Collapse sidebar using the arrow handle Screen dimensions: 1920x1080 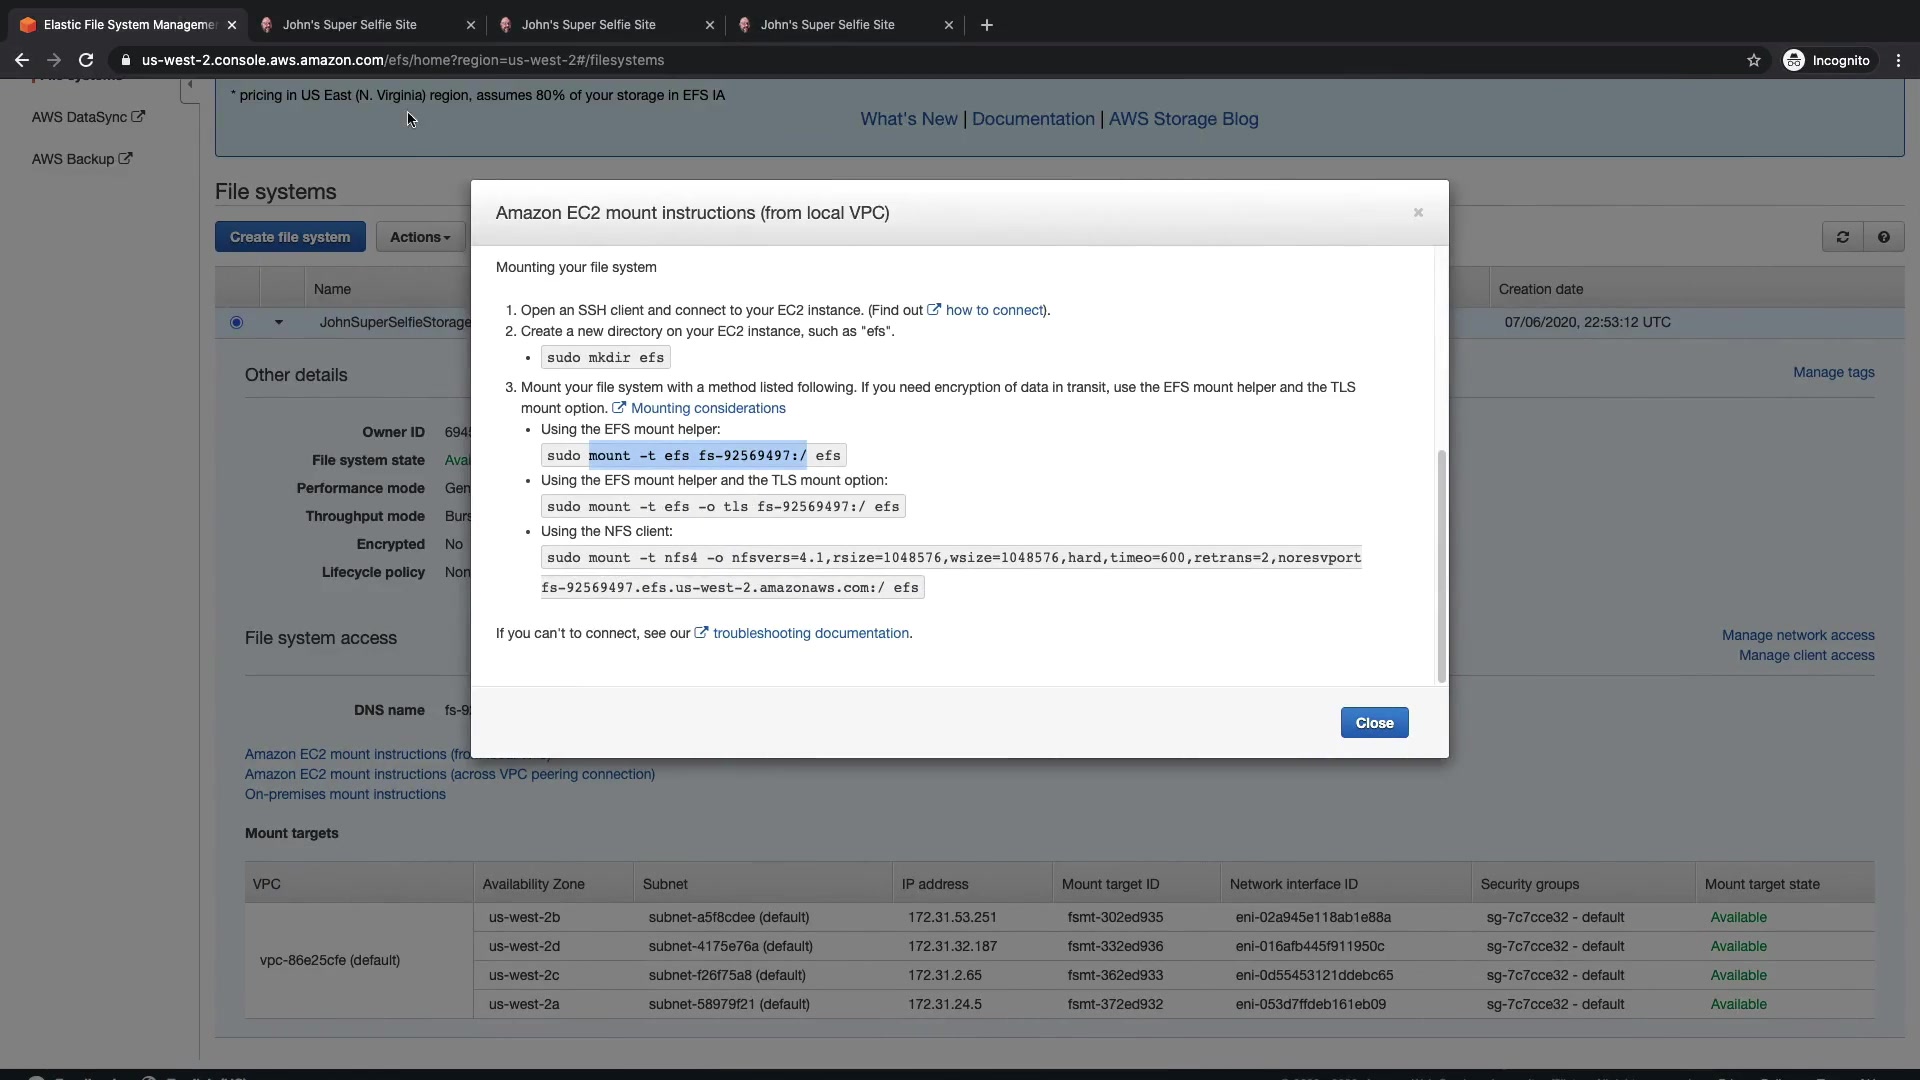point(189,86)
